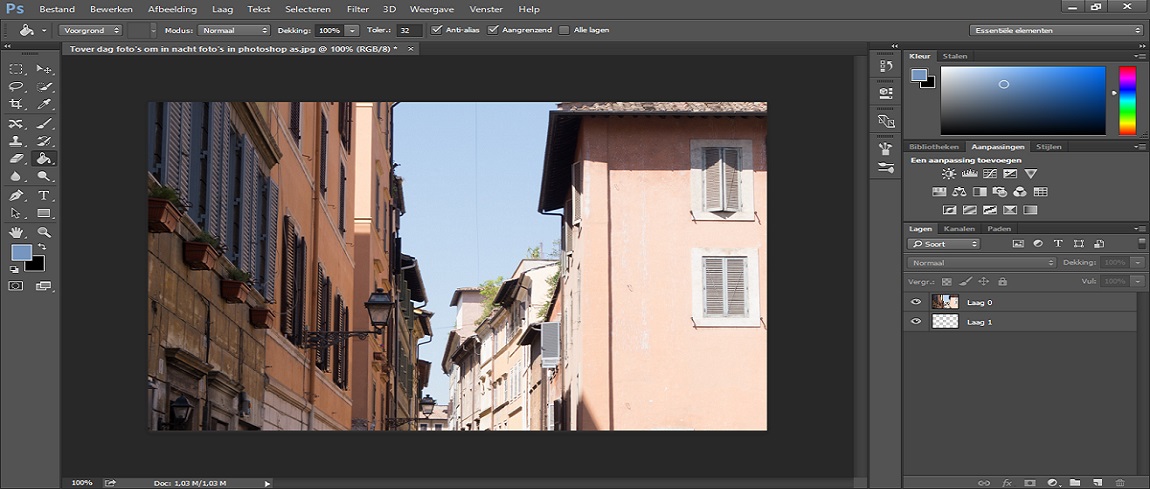
Task: Select the Dodge tool
Action: pyautogui.click(x=44, y=176)
